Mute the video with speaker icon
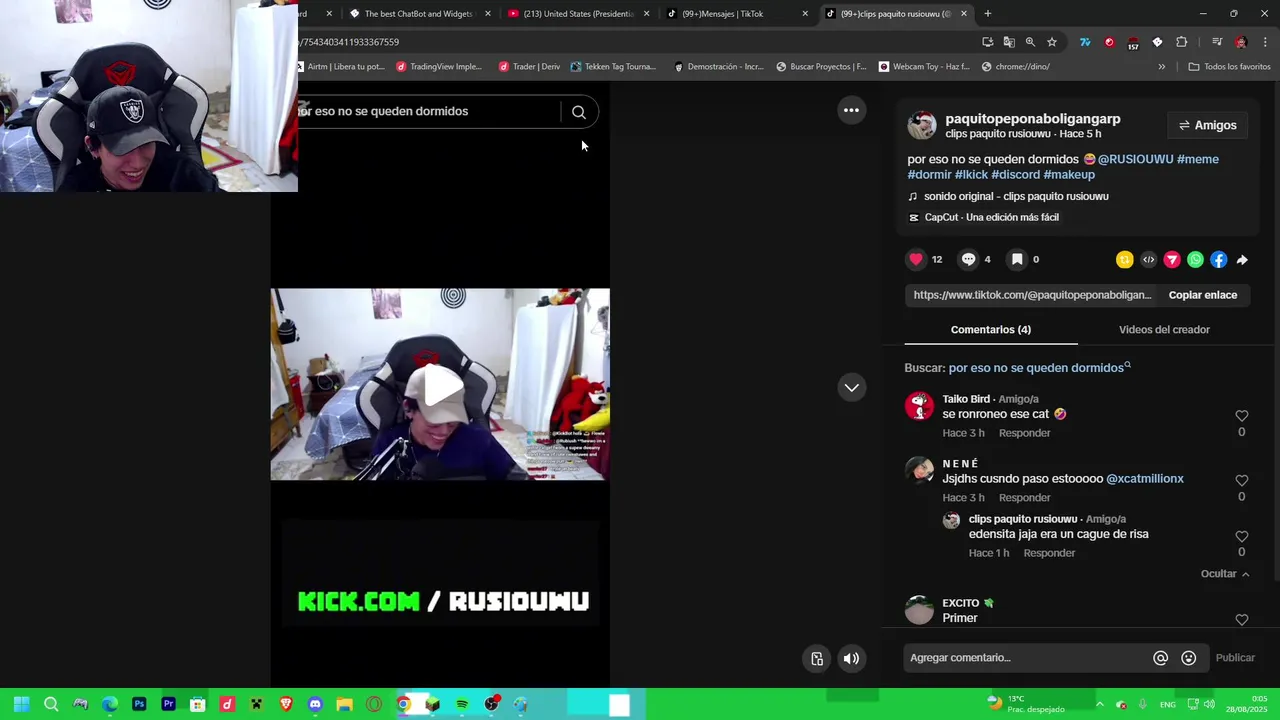The width and height of the screenshot is (1280, 720). (x=851, y=658)
